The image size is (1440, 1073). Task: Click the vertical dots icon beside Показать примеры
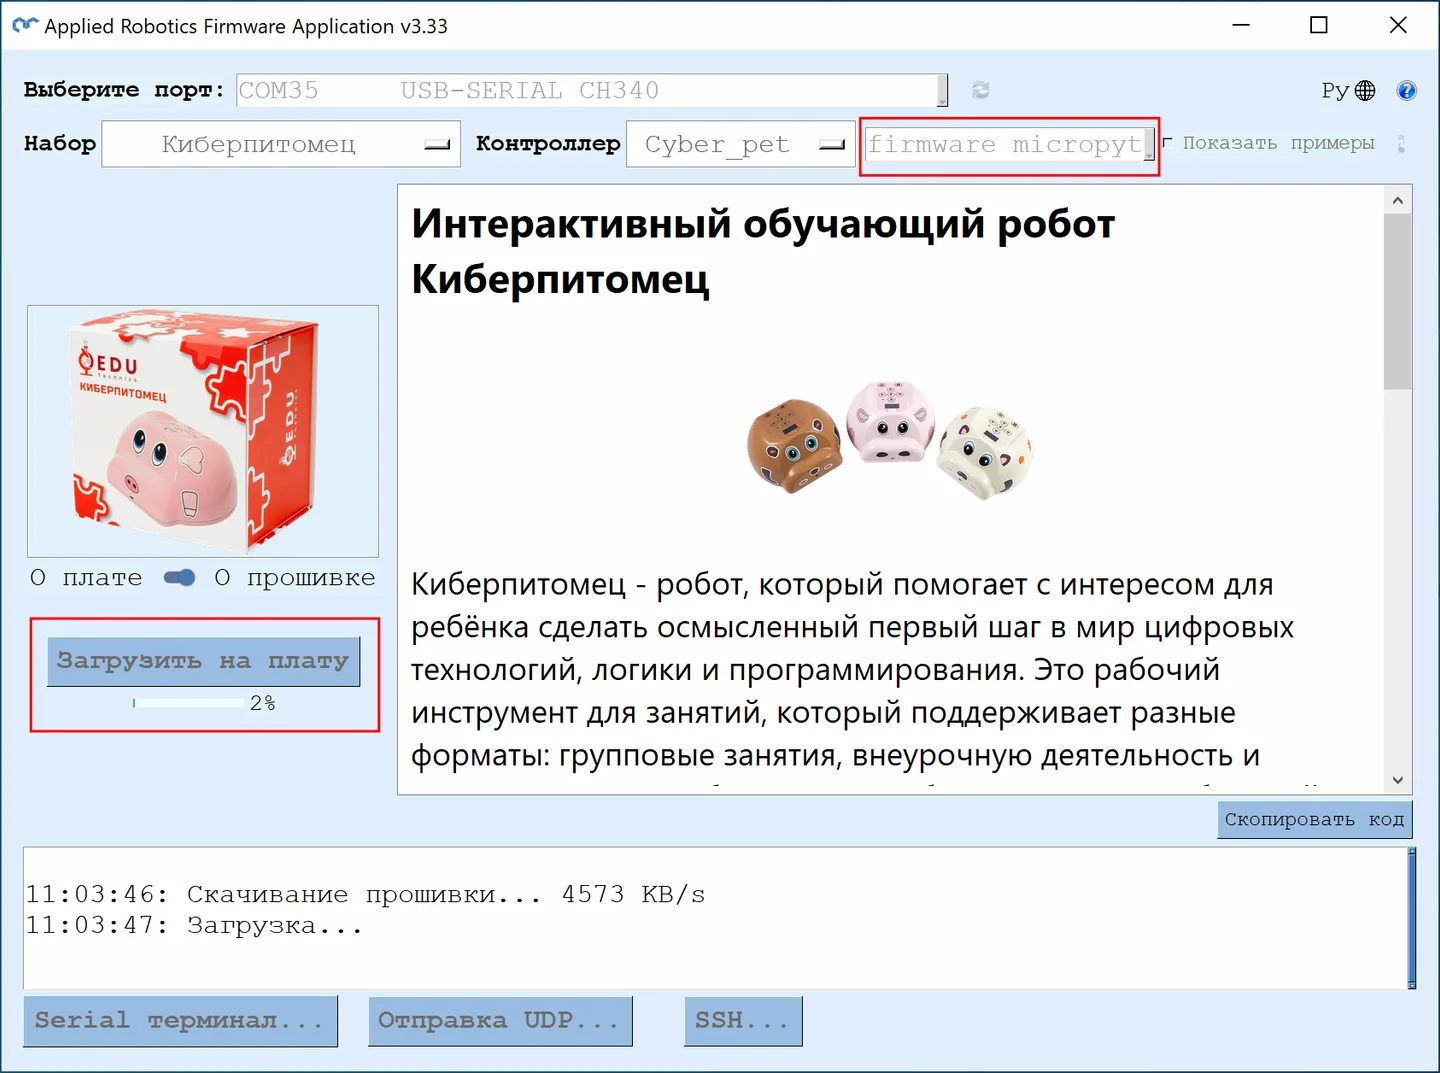coord(1401,144)
